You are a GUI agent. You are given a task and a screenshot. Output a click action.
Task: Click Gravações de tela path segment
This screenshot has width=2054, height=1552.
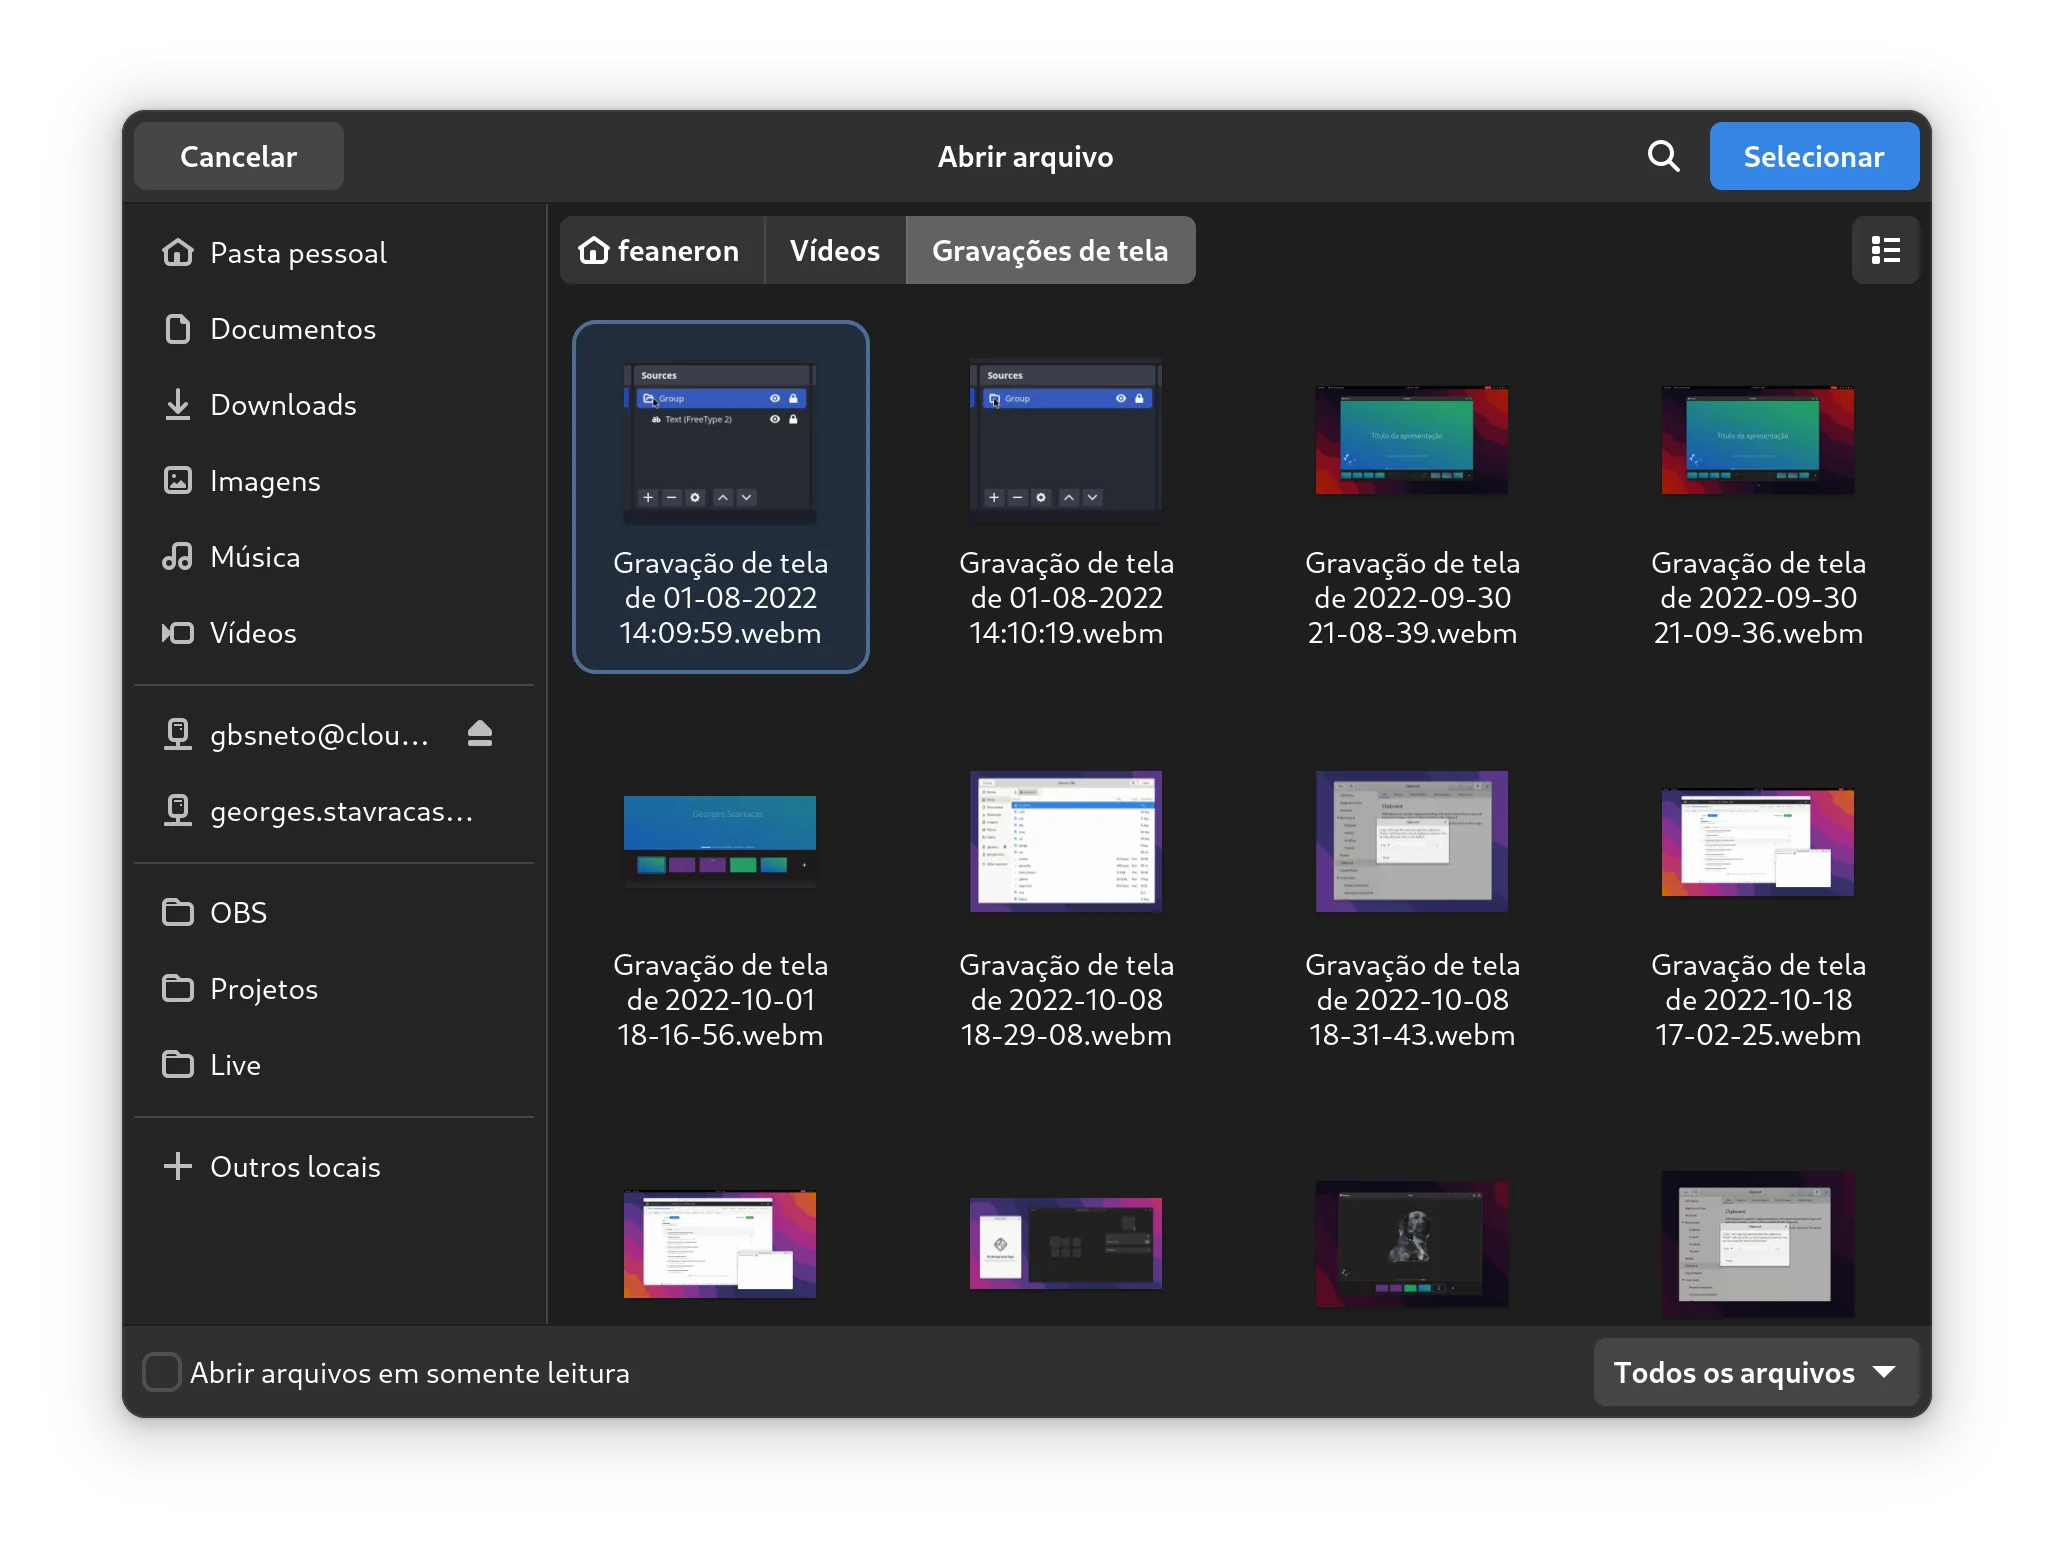(1050, 251)
